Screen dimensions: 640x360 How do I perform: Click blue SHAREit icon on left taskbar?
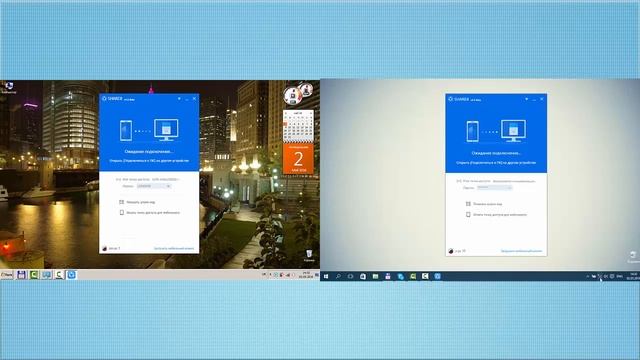tap(71, 275)
